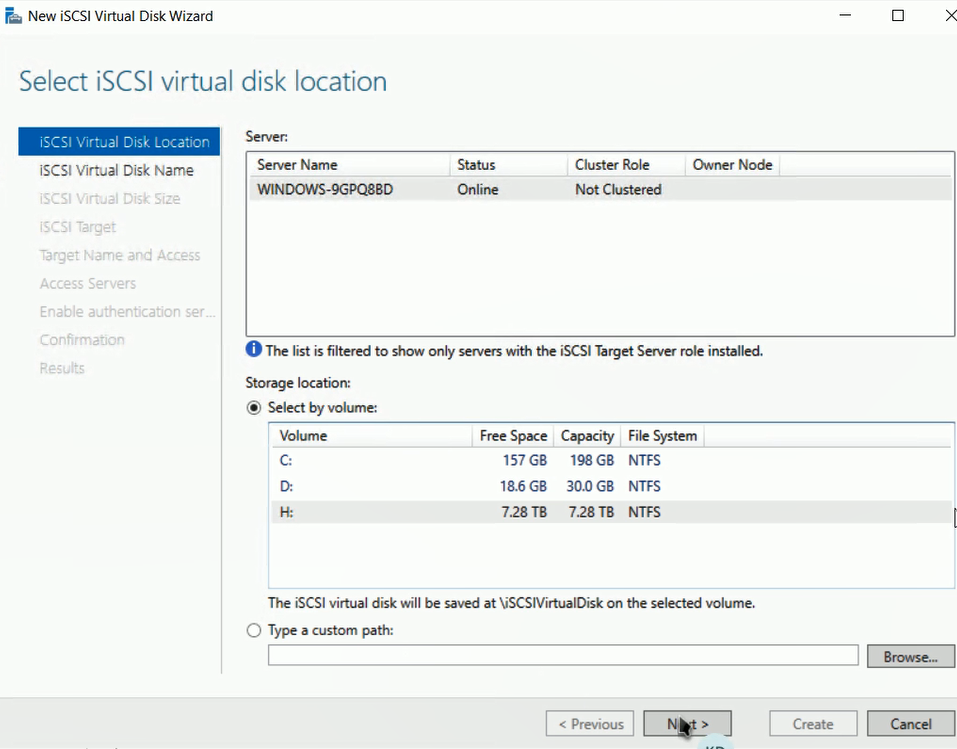The image size is (957, 749).
Task: Click the Capacity column header
Action: click(x=587, y=436)
